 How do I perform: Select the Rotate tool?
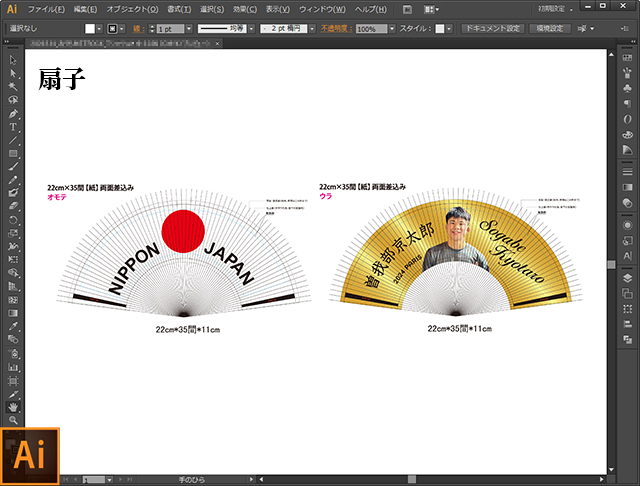click(x=13, y=220)
